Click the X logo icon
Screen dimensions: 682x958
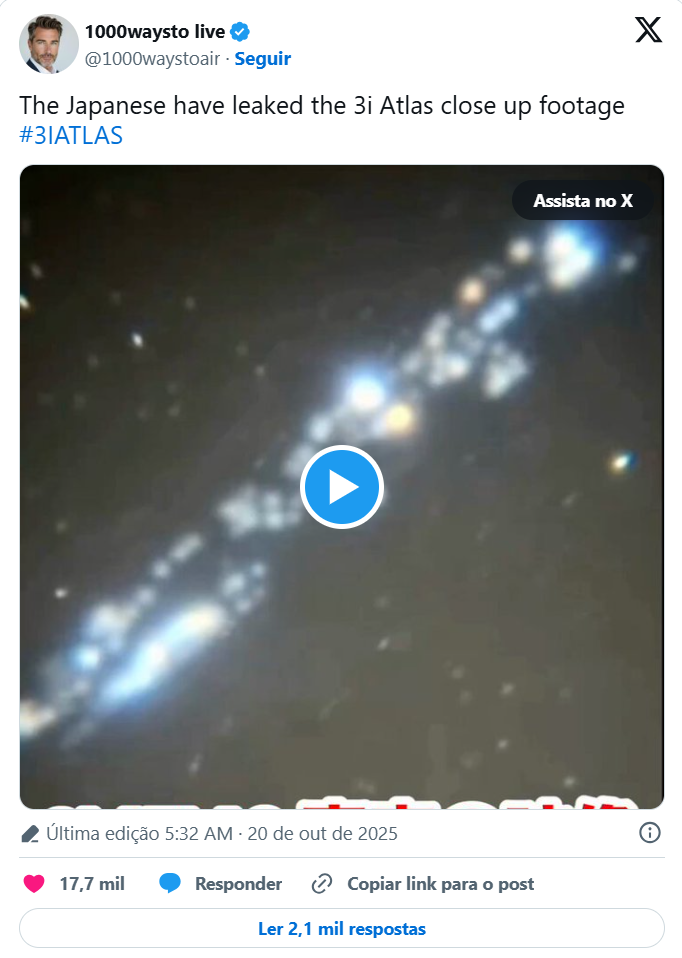pos(648,29)
